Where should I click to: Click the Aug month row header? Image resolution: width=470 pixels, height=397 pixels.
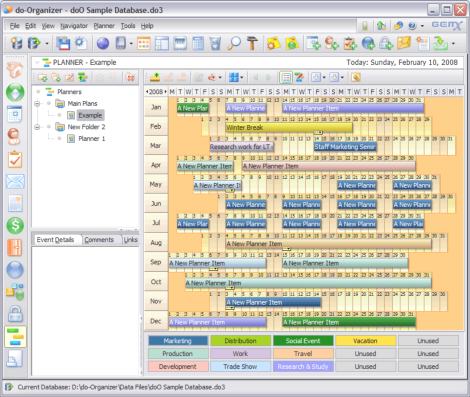coord(156,243)
